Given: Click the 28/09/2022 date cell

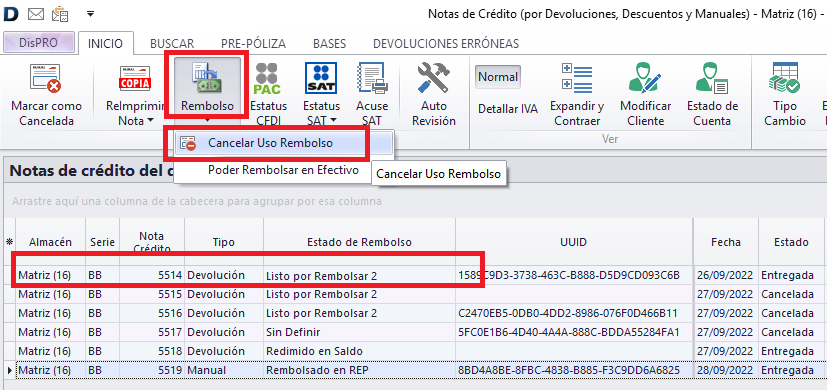Looking at the screenshot, I should click(x=726, y=370).
